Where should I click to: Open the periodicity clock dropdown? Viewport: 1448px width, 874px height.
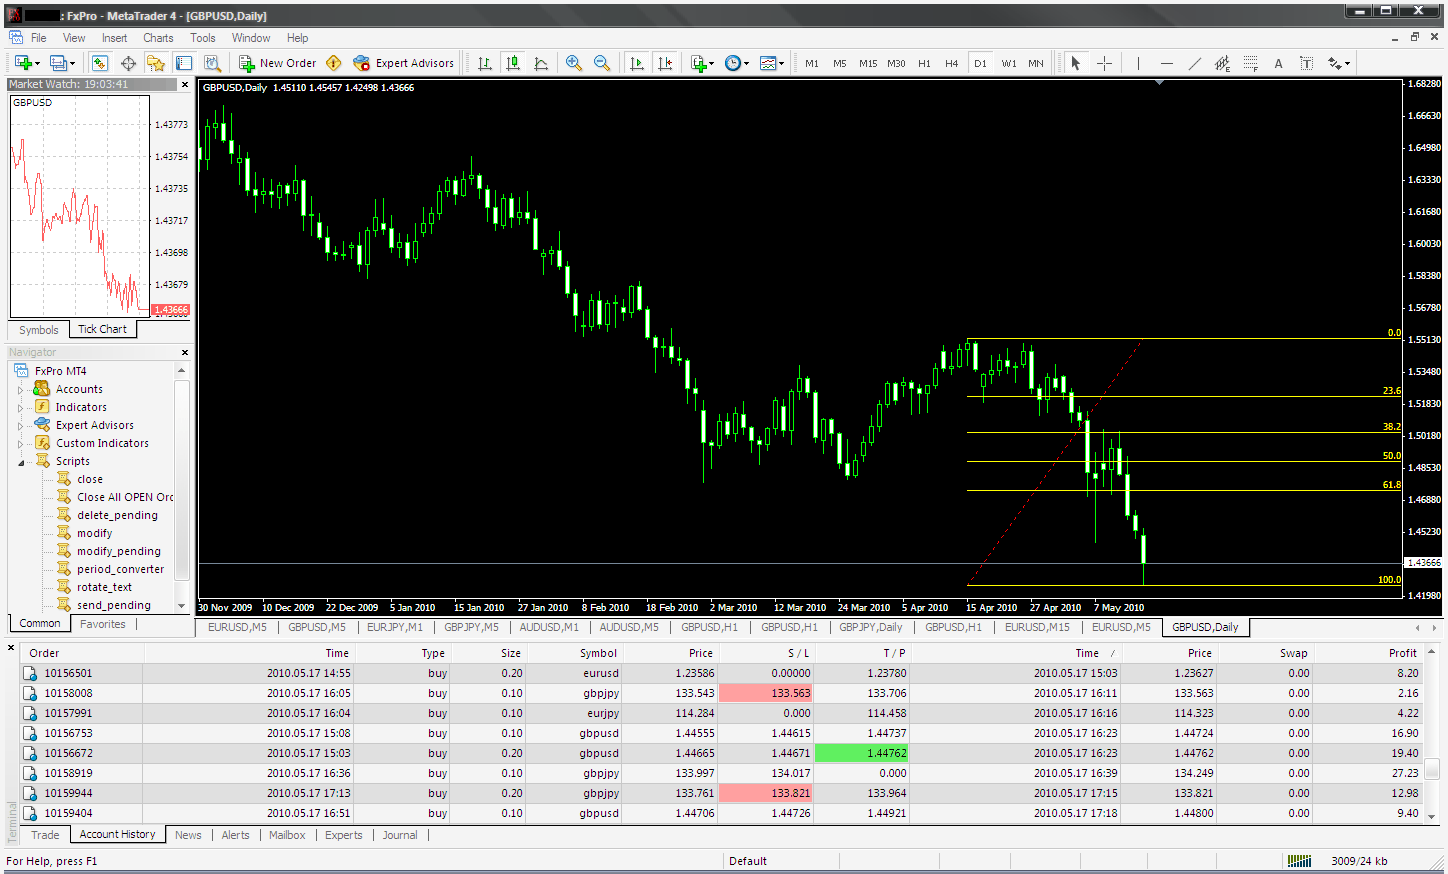(737, 63)
